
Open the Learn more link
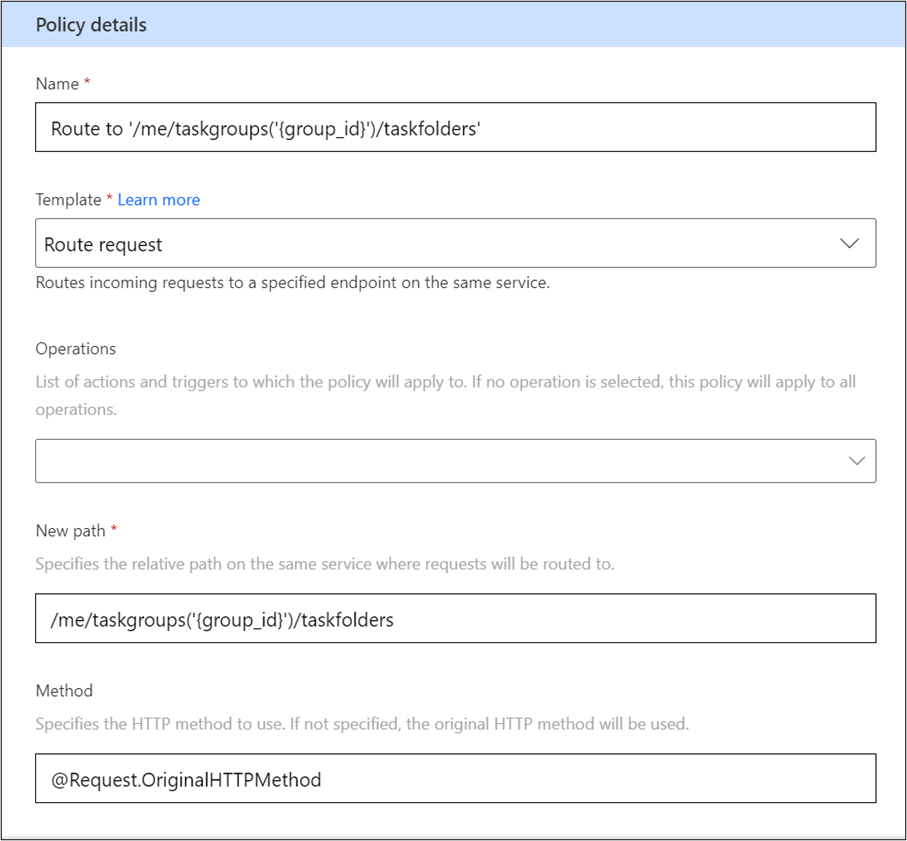point(158,200)
